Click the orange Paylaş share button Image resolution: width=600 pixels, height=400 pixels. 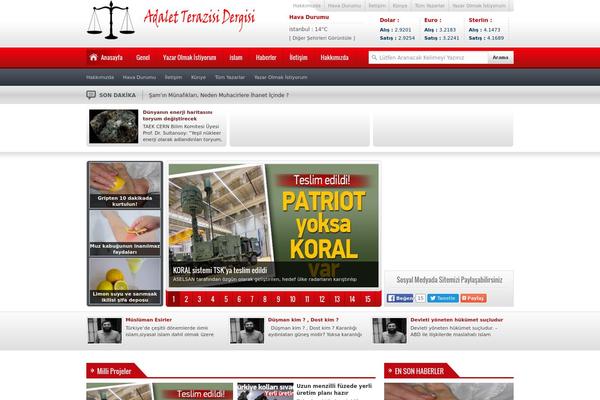[473, 298]
